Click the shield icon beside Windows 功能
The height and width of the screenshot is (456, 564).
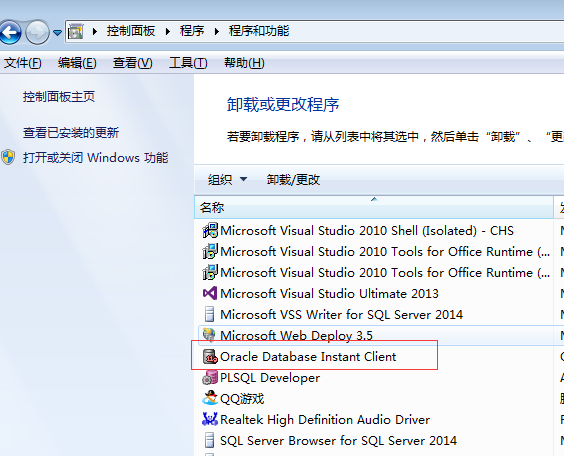click(8, 157)
